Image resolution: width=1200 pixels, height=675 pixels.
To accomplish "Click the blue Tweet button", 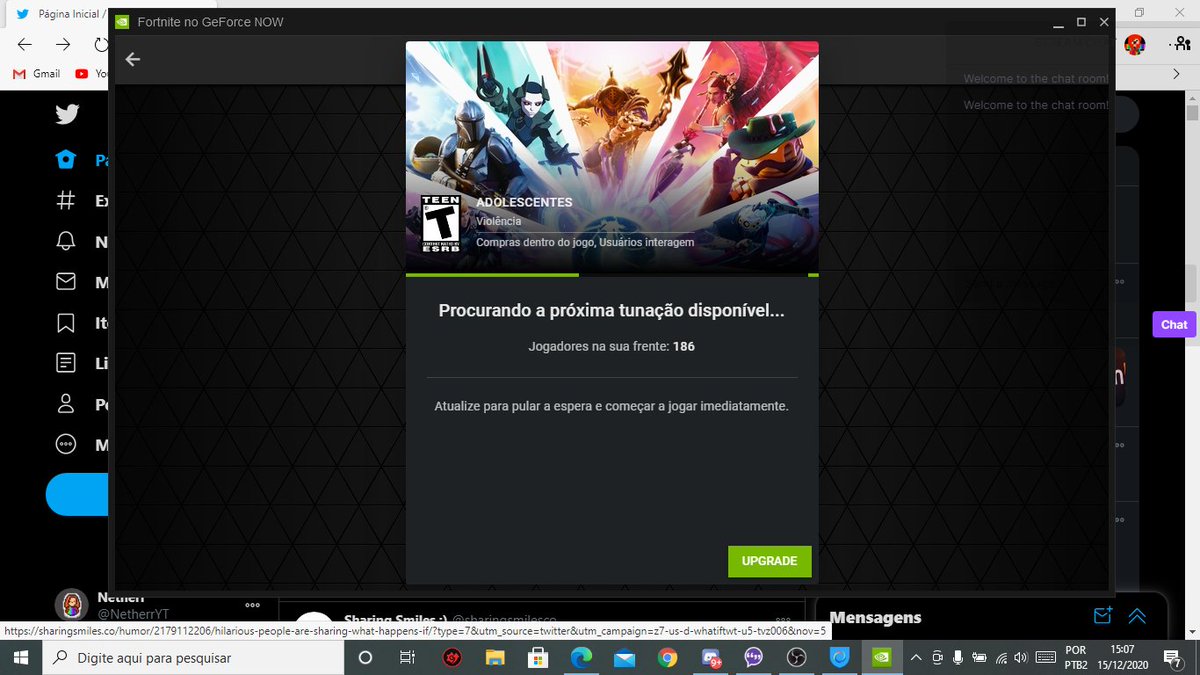I will (77, 495).
